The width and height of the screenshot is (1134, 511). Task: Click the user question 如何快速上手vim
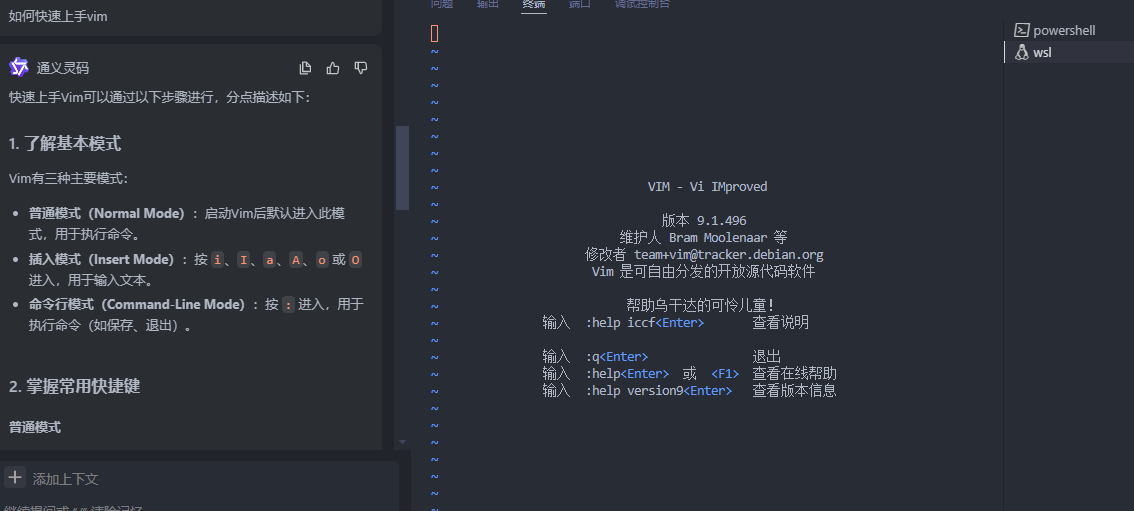58,16
